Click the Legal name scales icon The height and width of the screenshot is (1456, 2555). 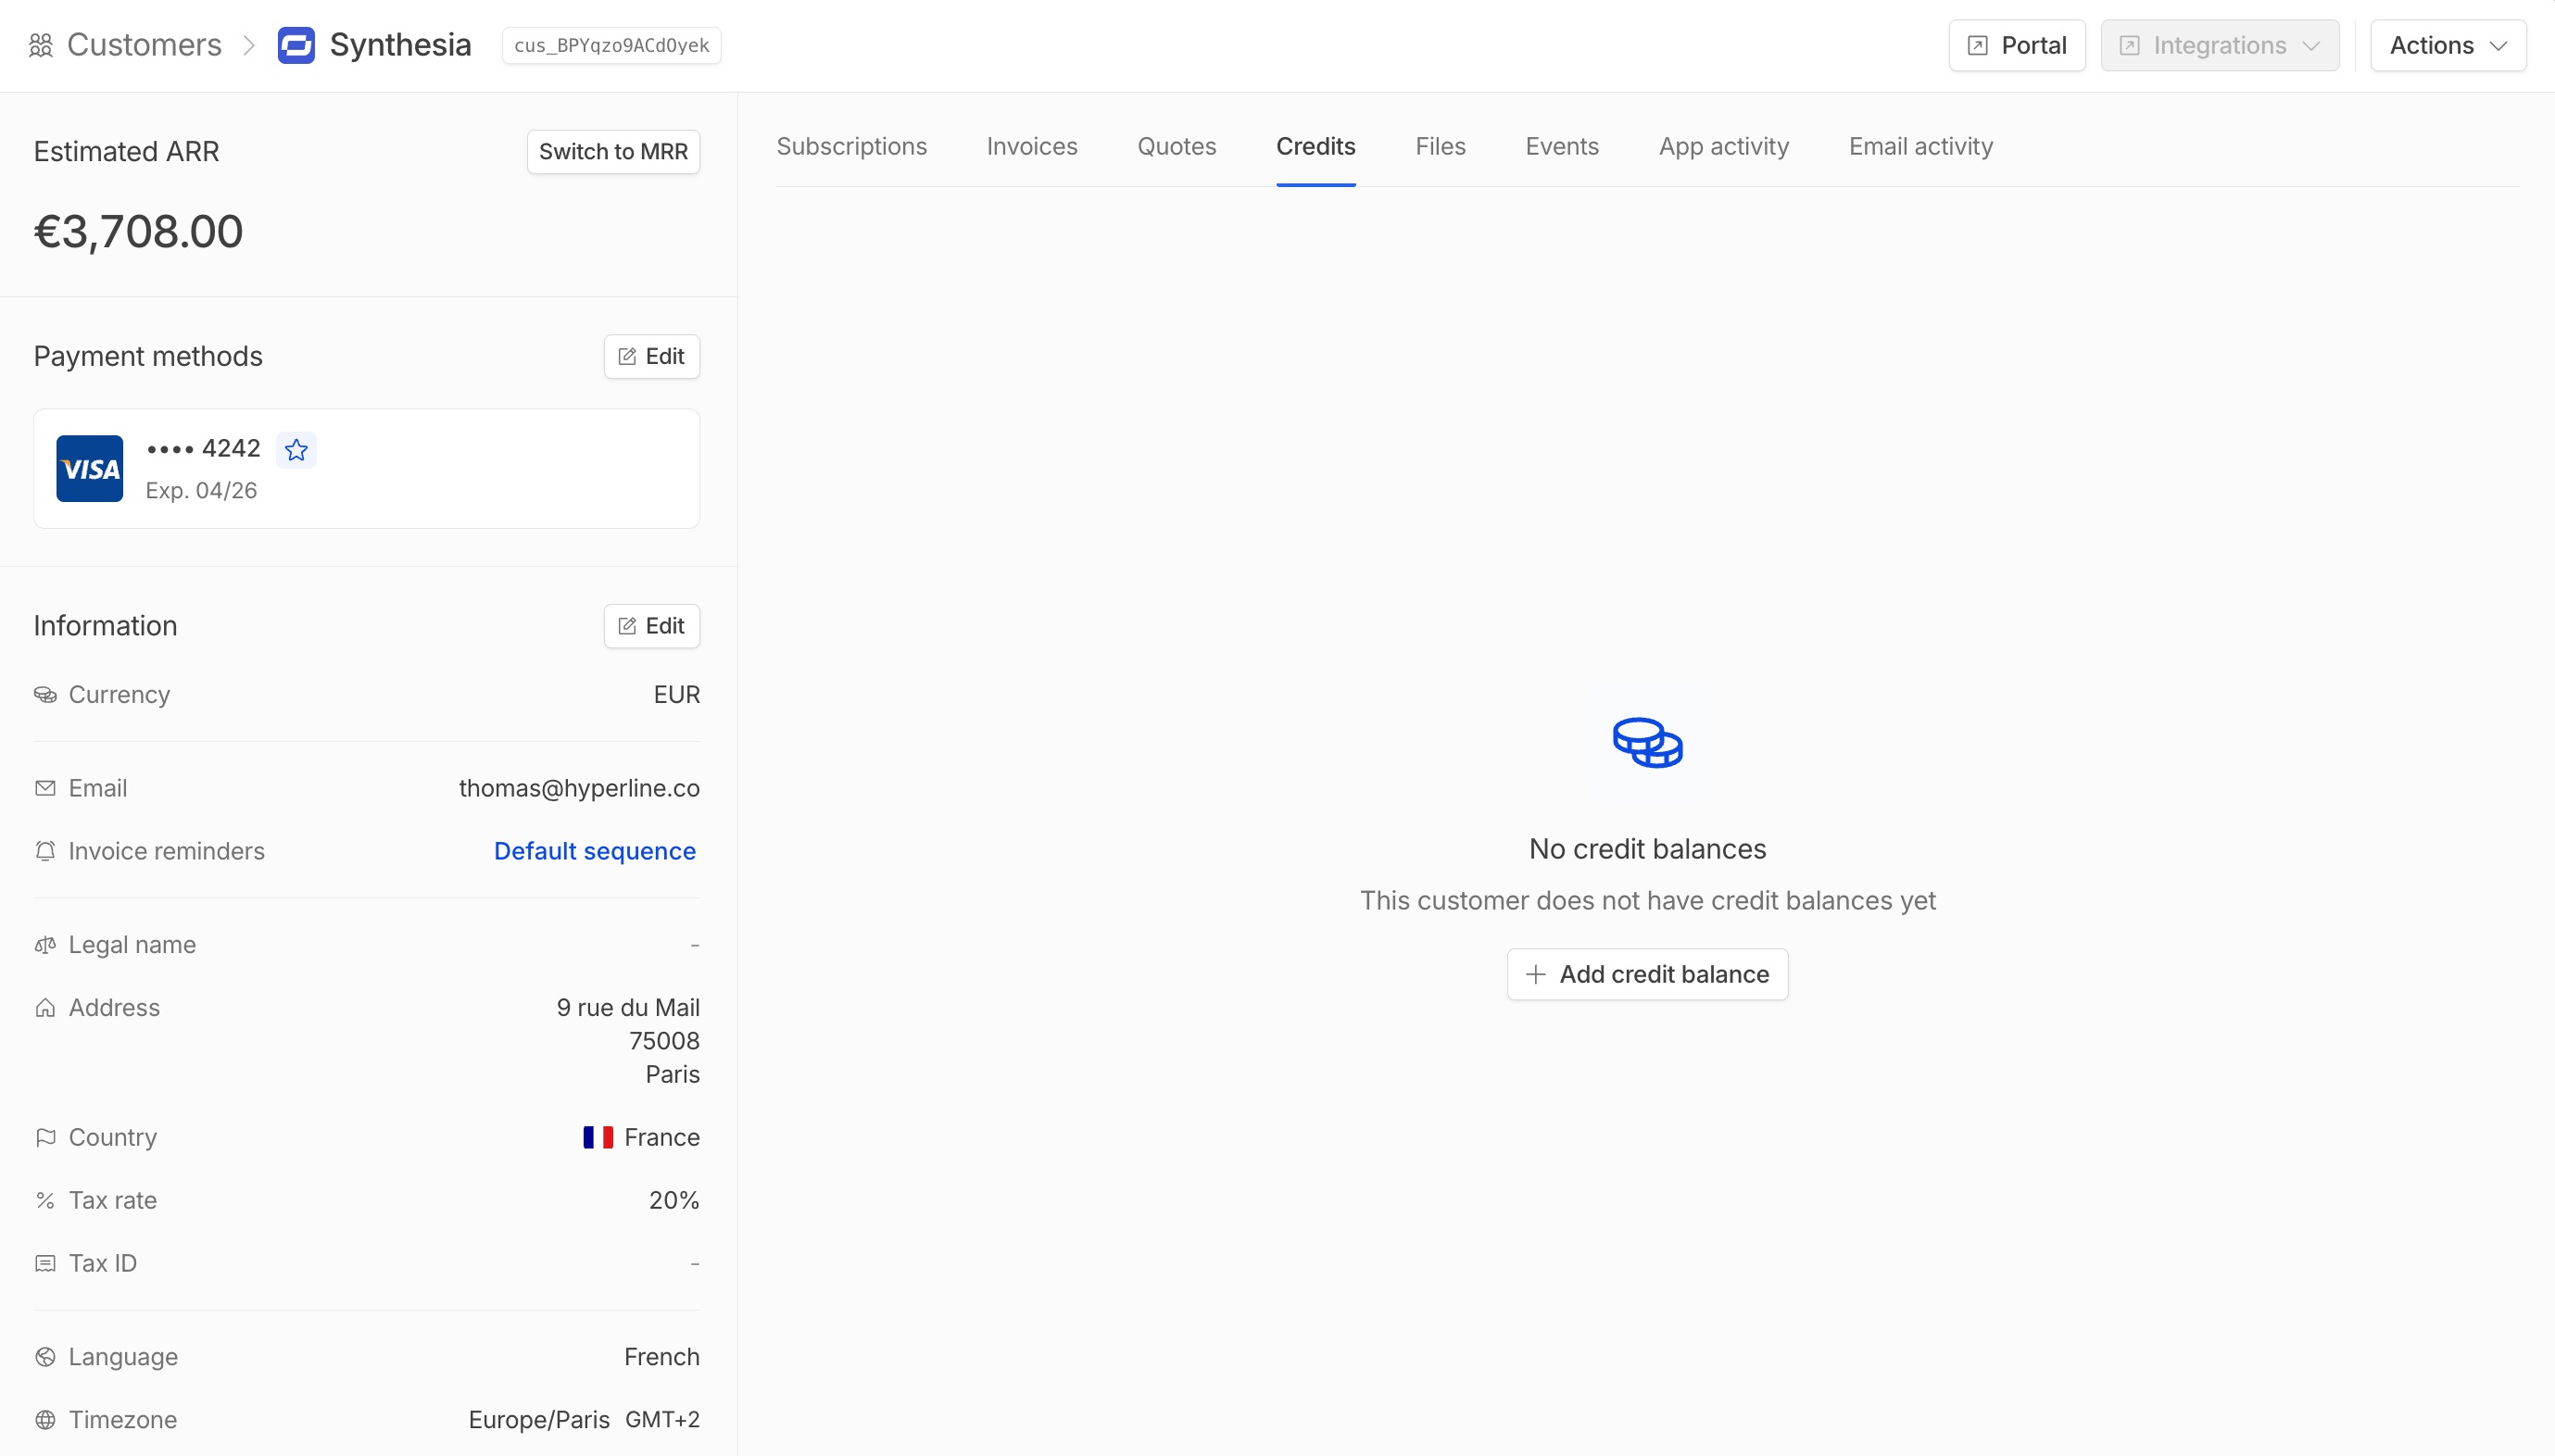(45, 945)
